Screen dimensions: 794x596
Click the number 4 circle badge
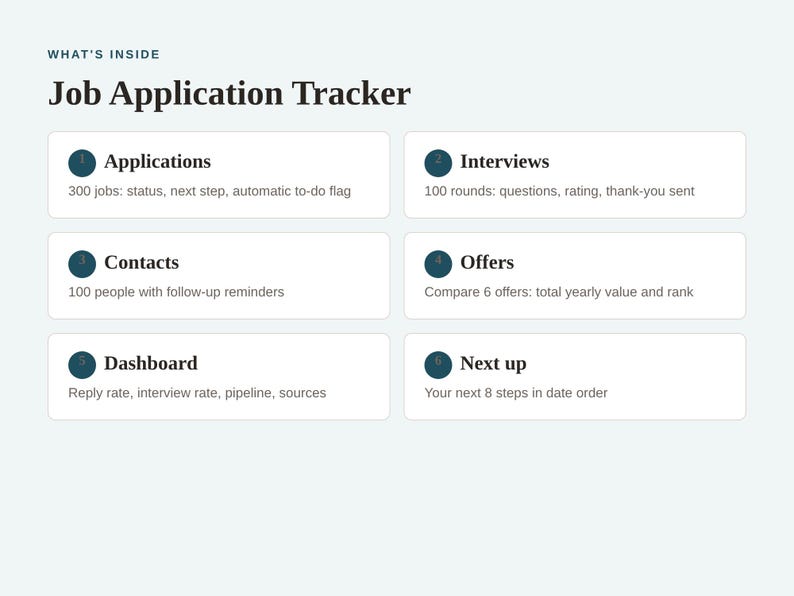(x=438, y=264)
